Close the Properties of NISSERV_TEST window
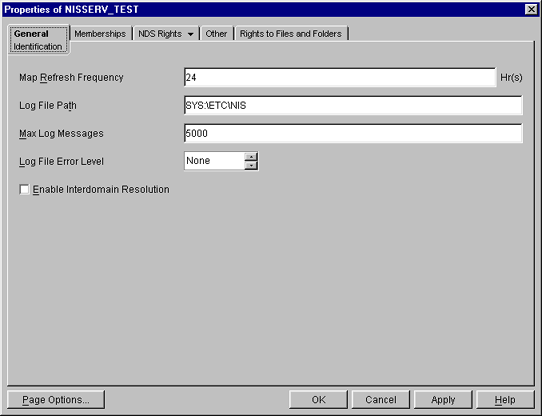The width and height of the screenshot is (542, 416). [x=531, y=9]
